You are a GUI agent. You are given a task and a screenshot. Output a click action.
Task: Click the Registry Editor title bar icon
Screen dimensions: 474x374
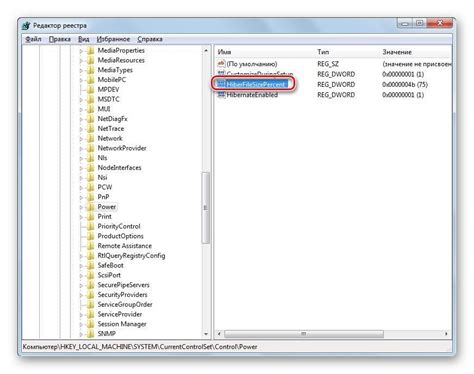26,26
